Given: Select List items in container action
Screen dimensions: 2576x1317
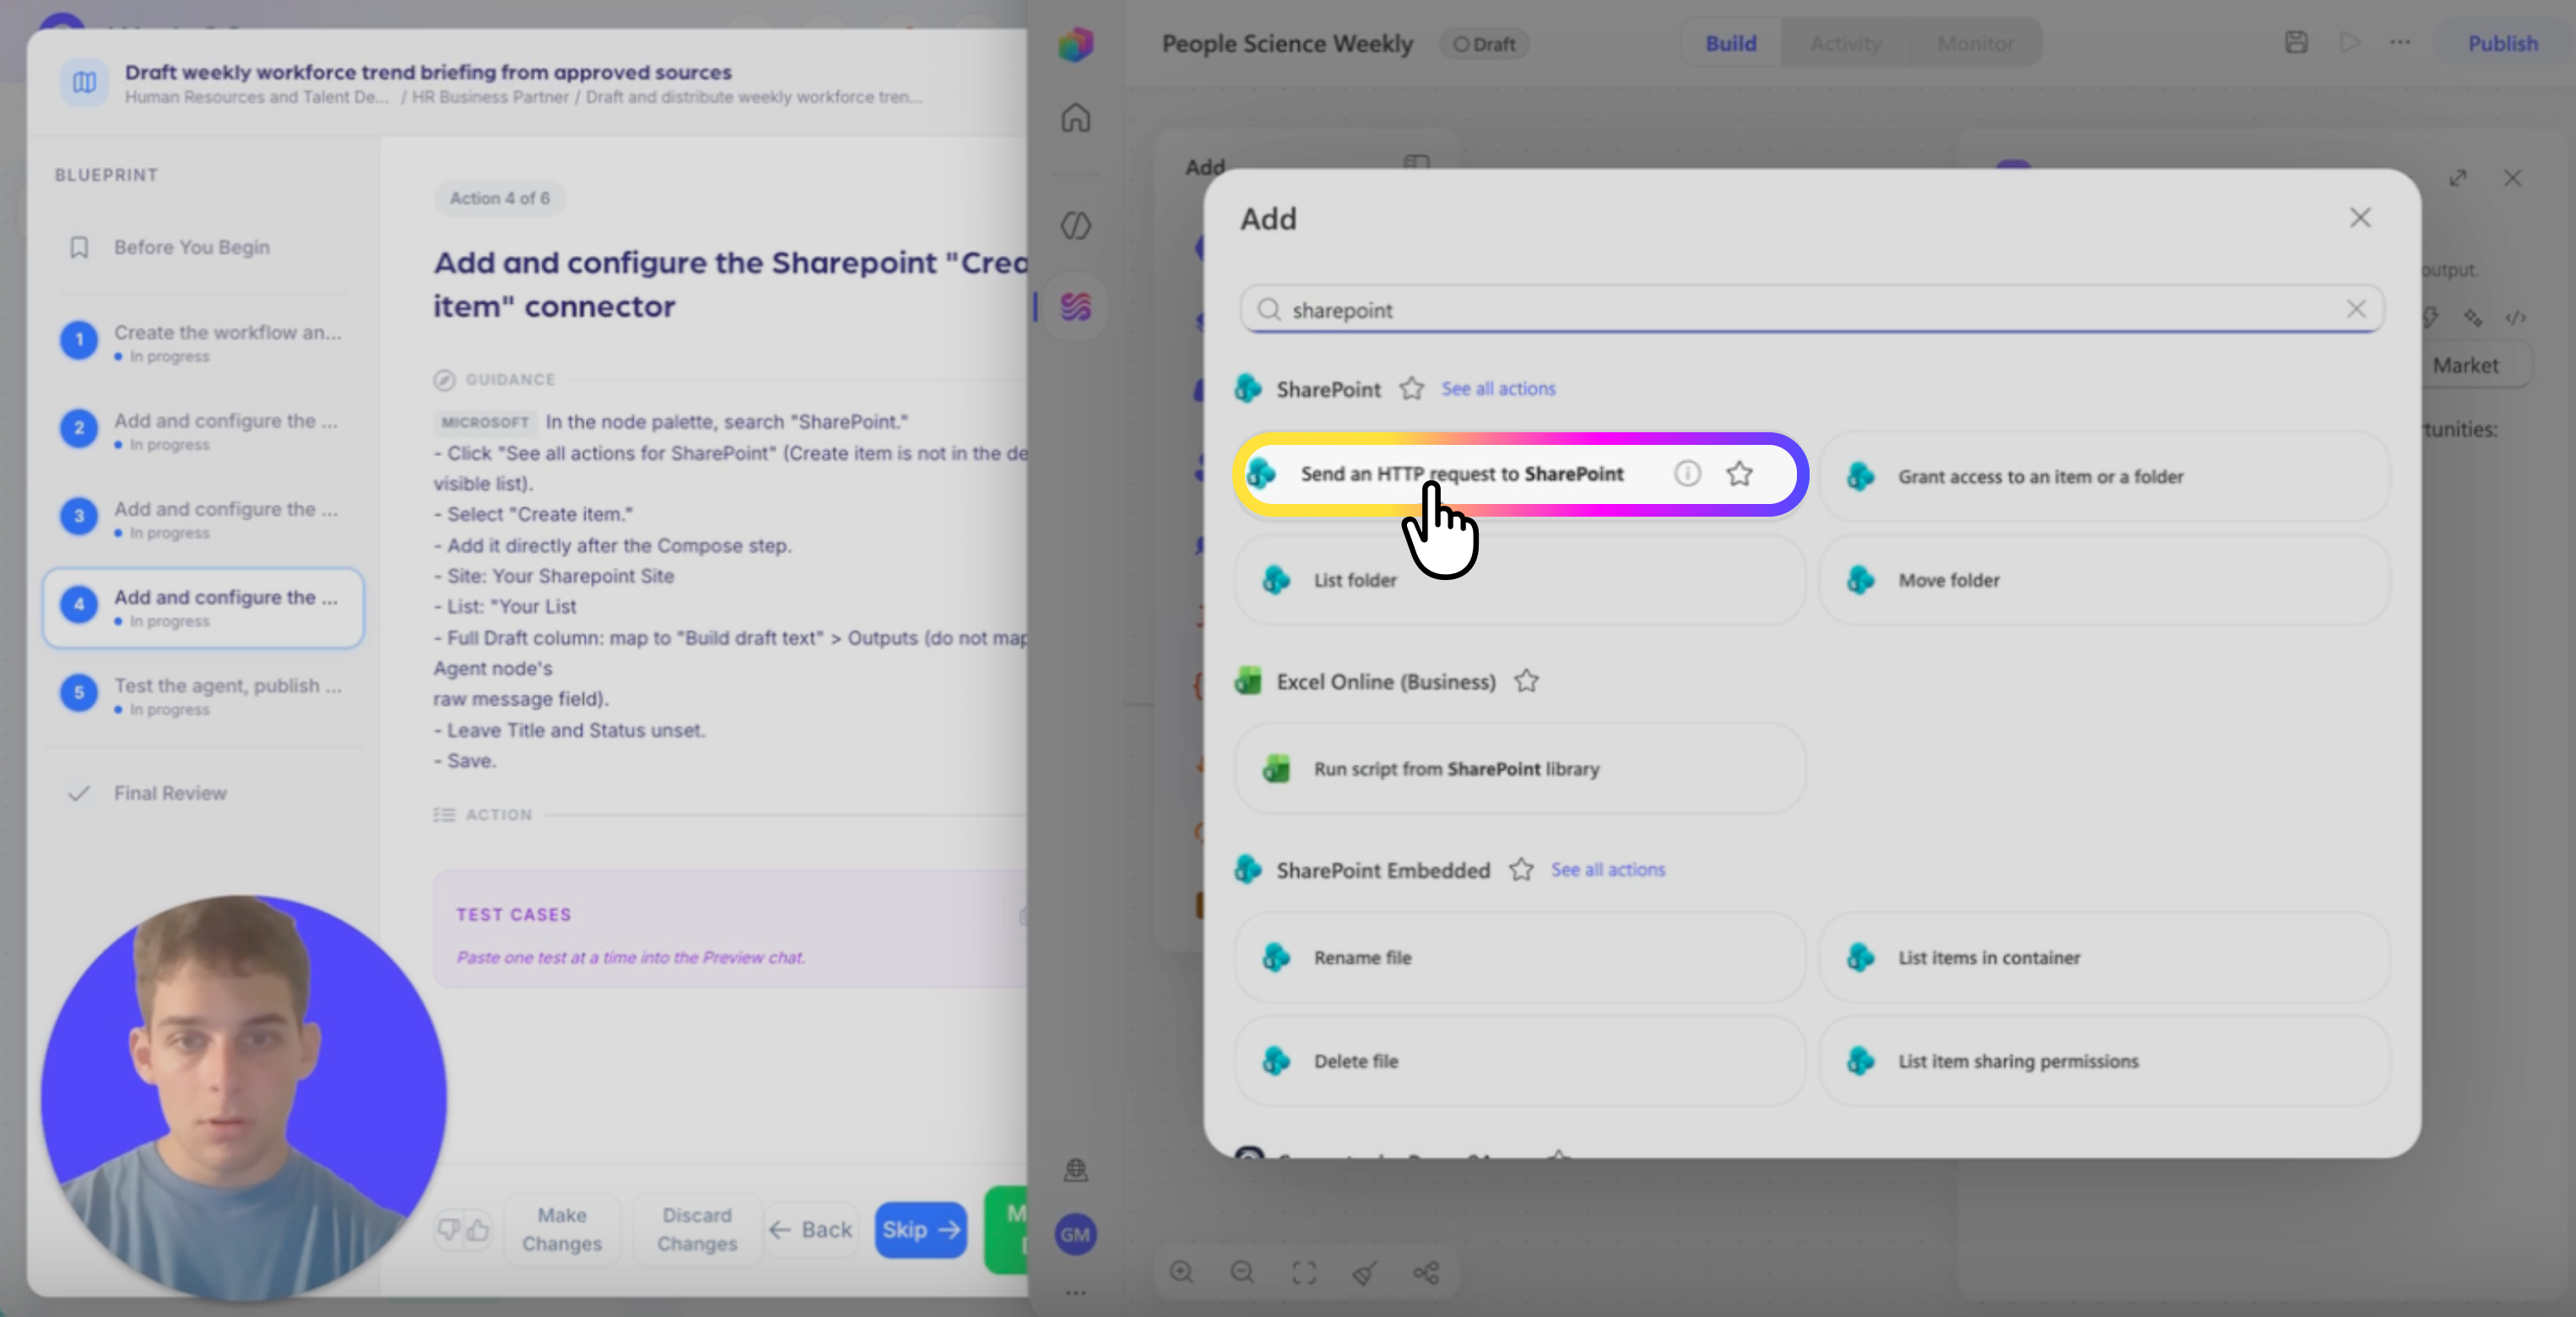Looking at the screenshot, I should click(x=2104, y=957).
